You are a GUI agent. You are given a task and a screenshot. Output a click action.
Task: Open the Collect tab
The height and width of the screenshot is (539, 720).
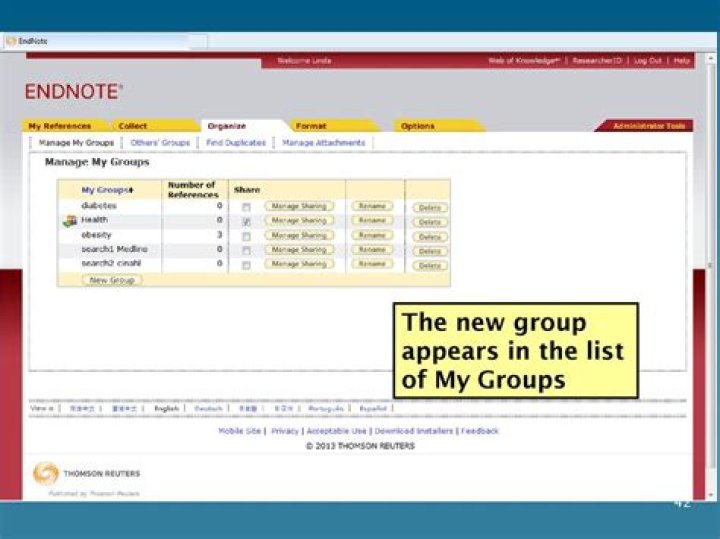(133, 126)
